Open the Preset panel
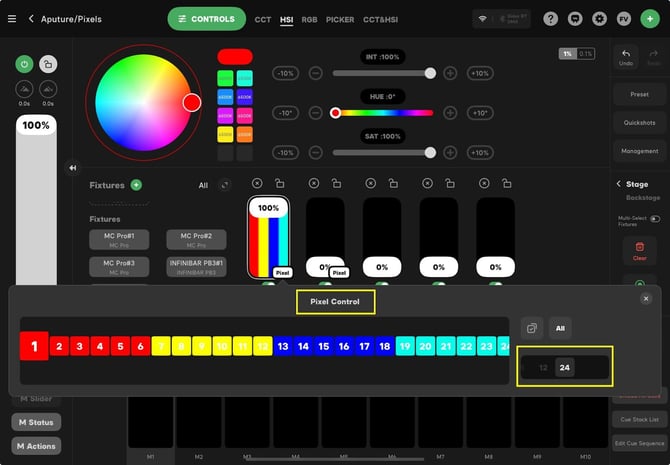This screenshot has height=465, width=670. point(640,94)
